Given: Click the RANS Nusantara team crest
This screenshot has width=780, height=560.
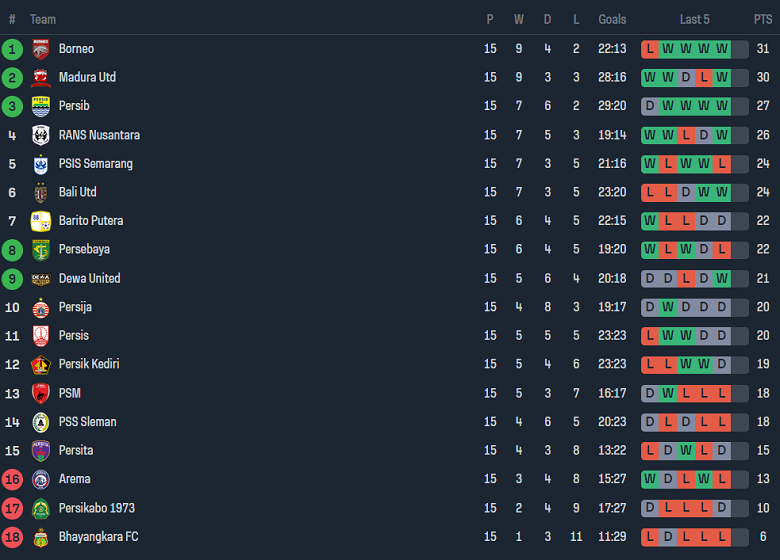Looking at the screenshot, I should [x=41, y=135].
